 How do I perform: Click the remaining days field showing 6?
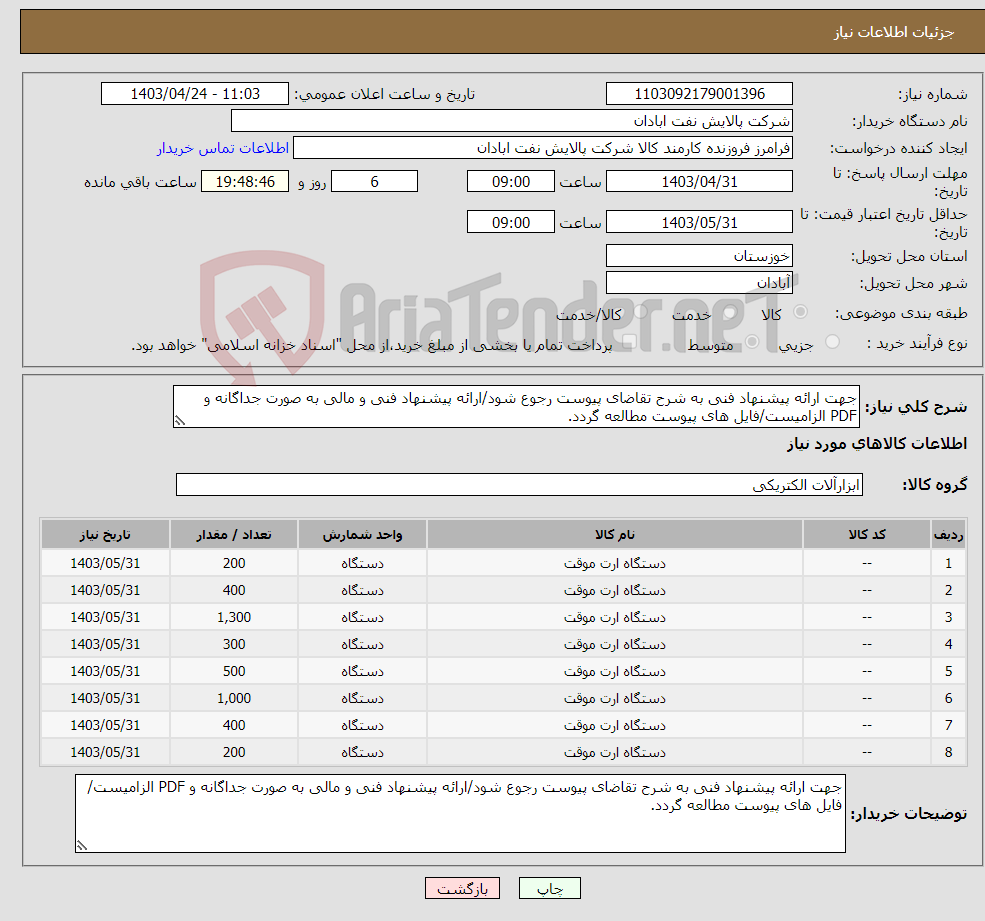374,182
